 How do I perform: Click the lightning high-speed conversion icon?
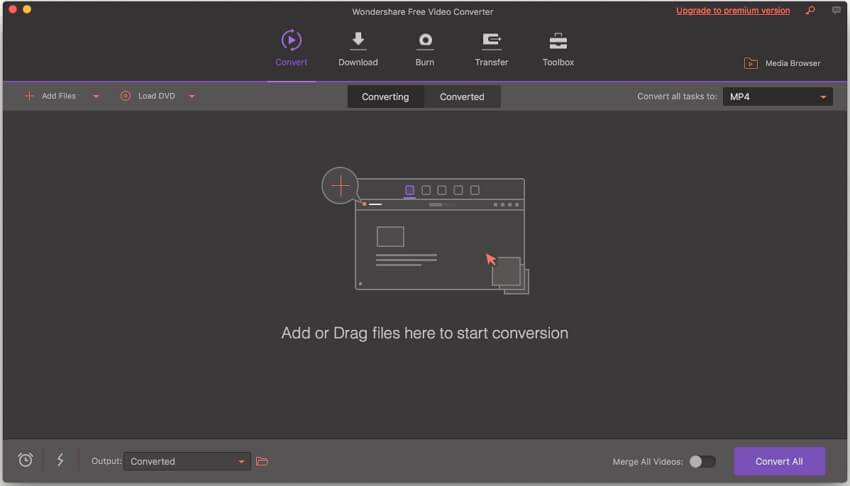coord(60,460)
